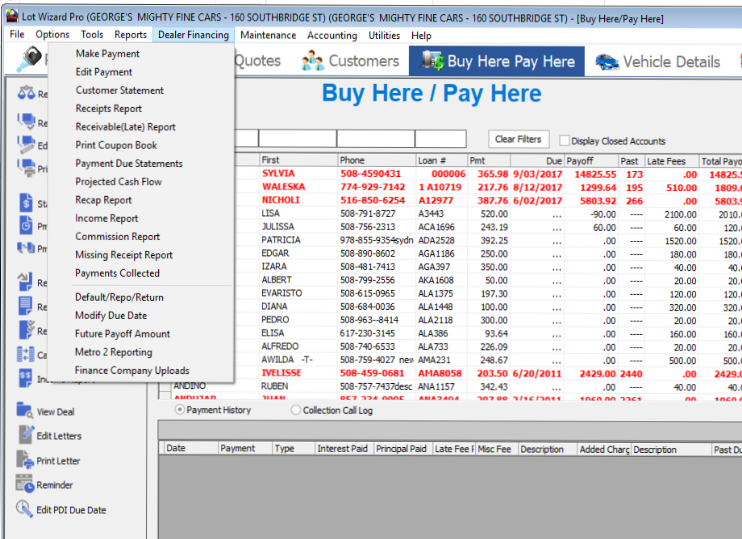Switch to the Quotes tab
The height and width of the screenshot is (539, 742).
click(x=258, y=61)
